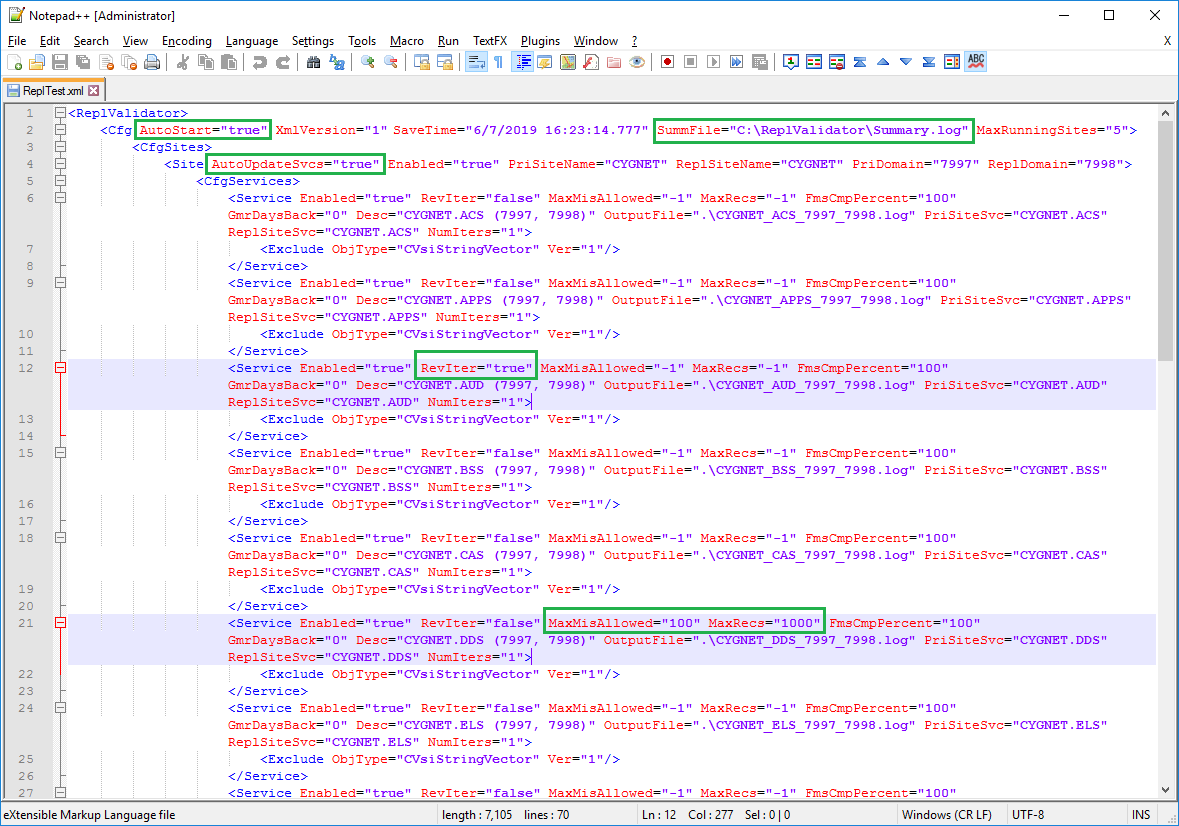
Task: Toggle ABC spell-check icon
Action: 976,62
